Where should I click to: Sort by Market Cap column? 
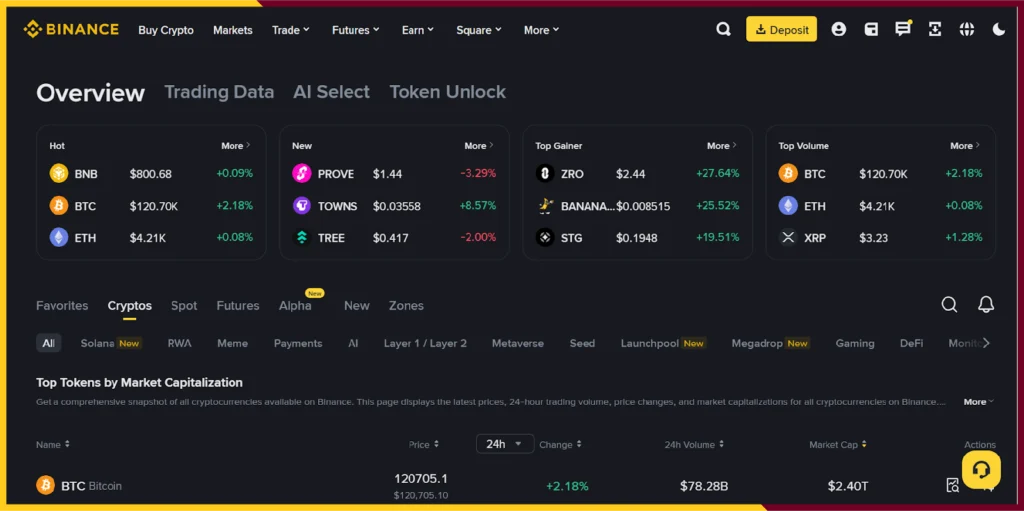click(x=839, y=444)
